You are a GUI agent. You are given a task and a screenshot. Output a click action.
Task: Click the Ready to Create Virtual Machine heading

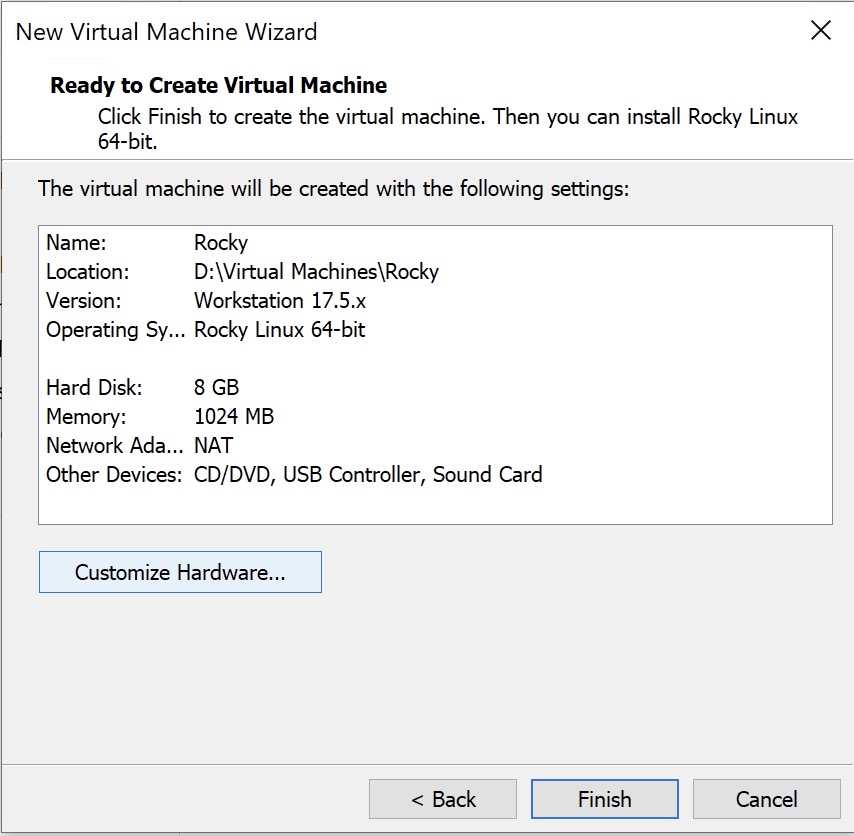coord(218,85)
